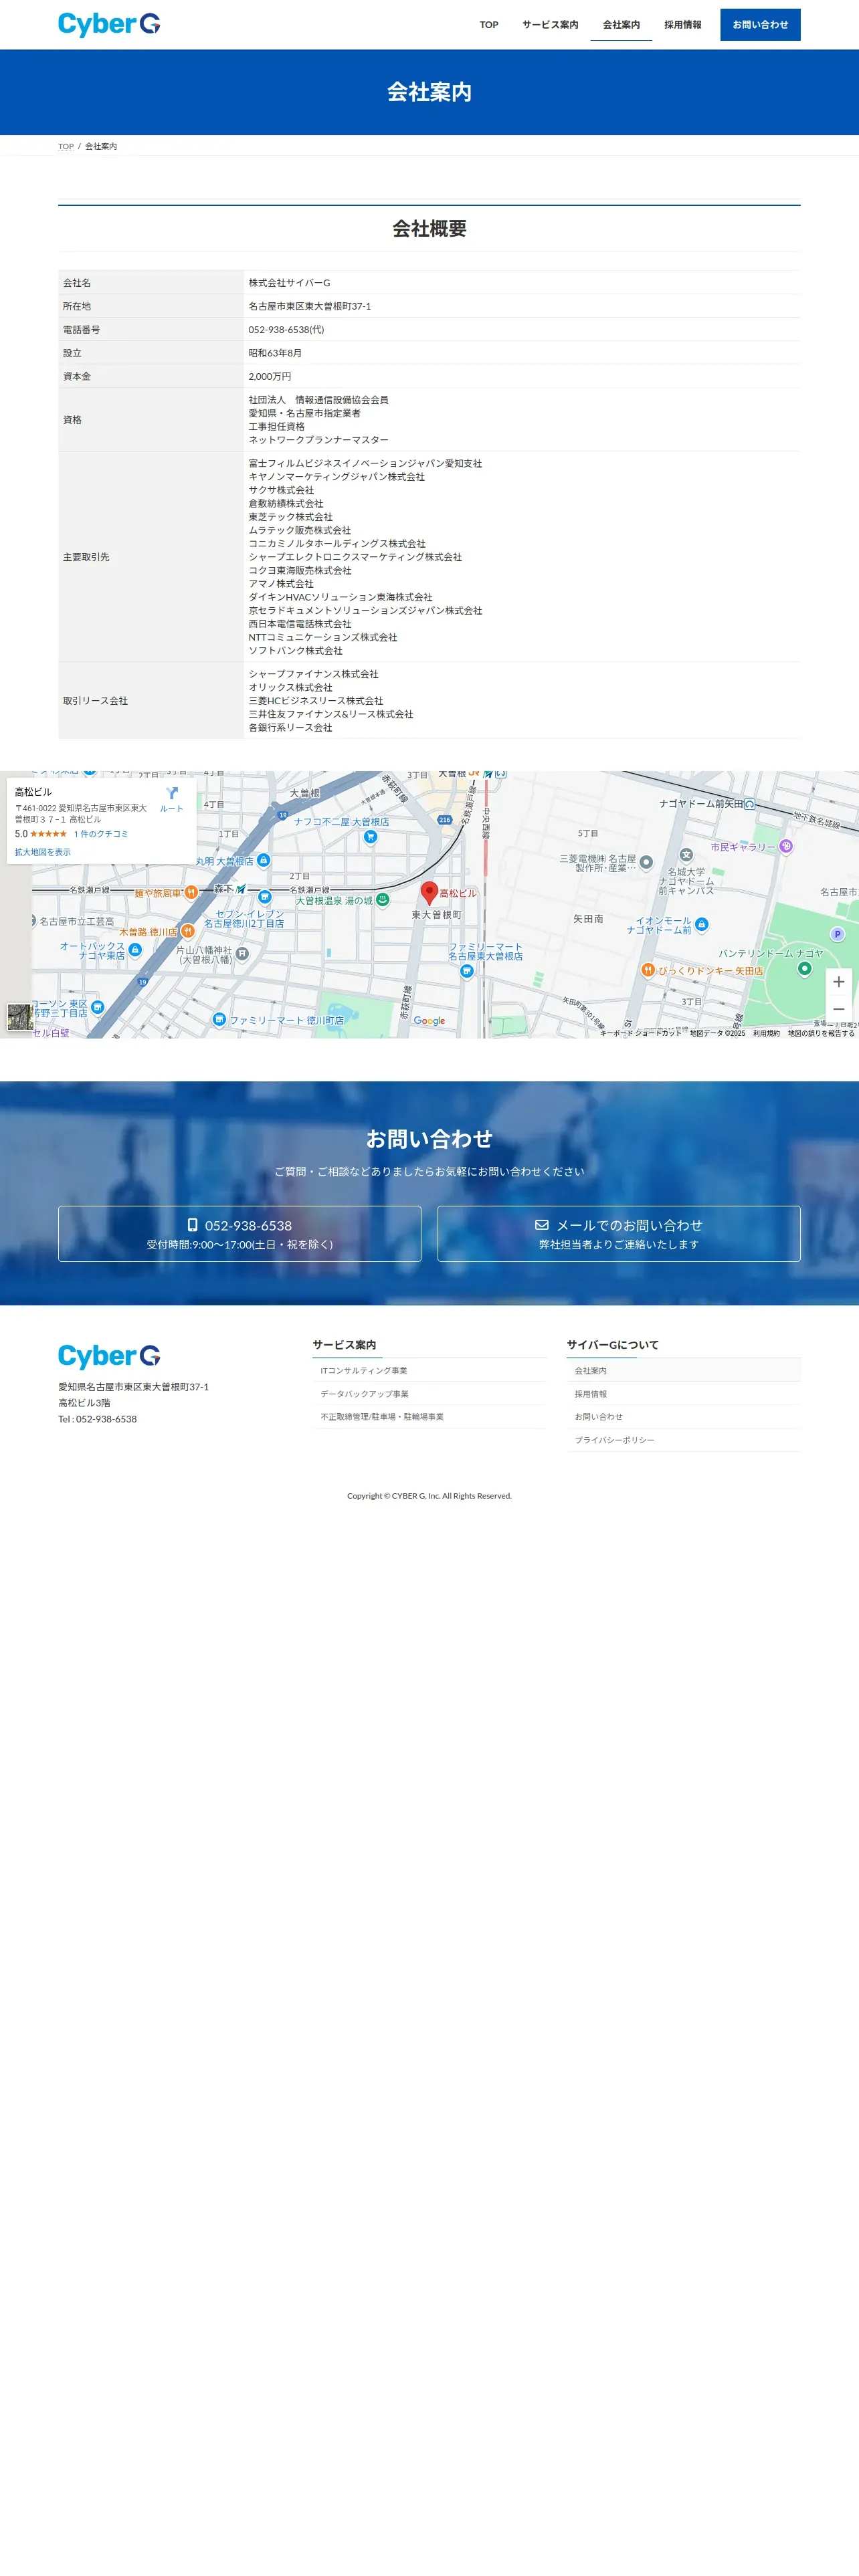
Task: Select 会社案内 in the top navigation
Action: click(x=621, y=25)
